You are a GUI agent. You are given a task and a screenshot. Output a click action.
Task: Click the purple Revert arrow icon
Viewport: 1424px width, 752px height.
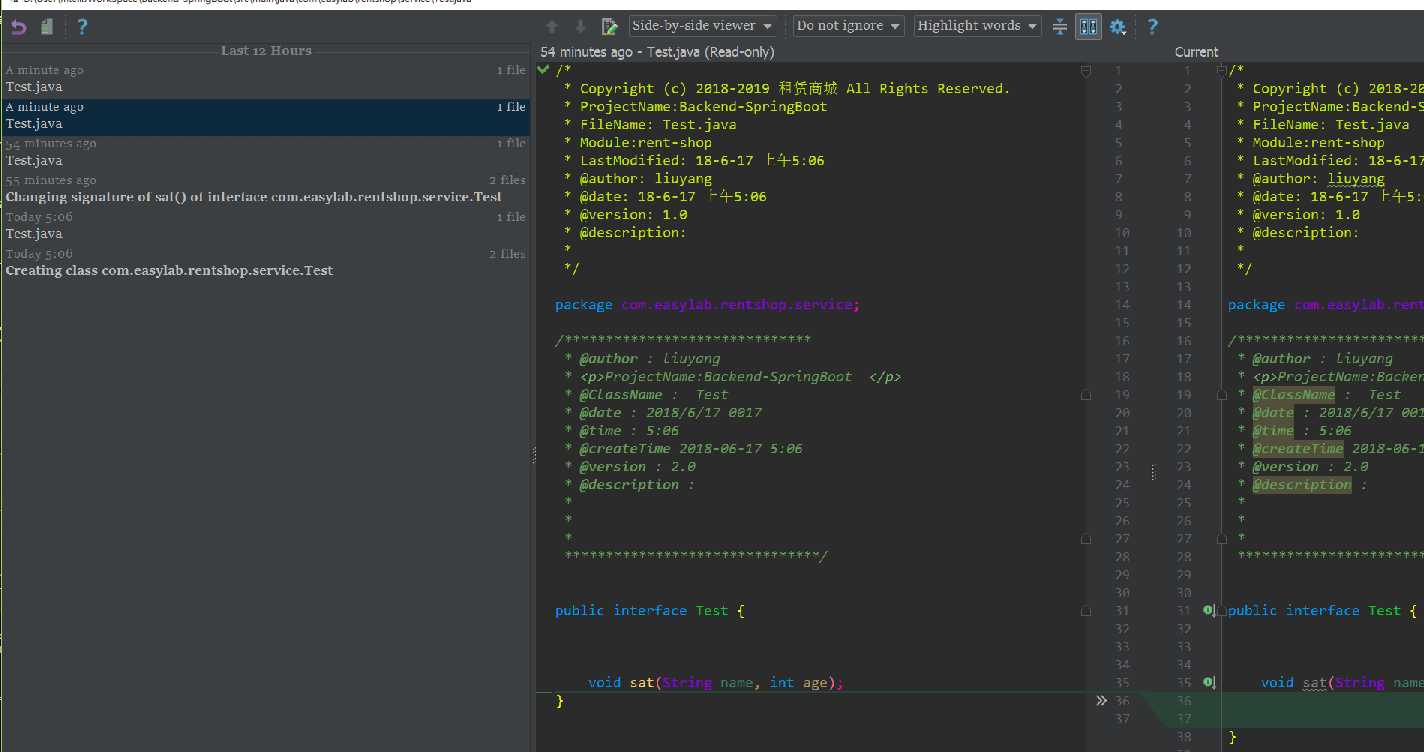17,27
